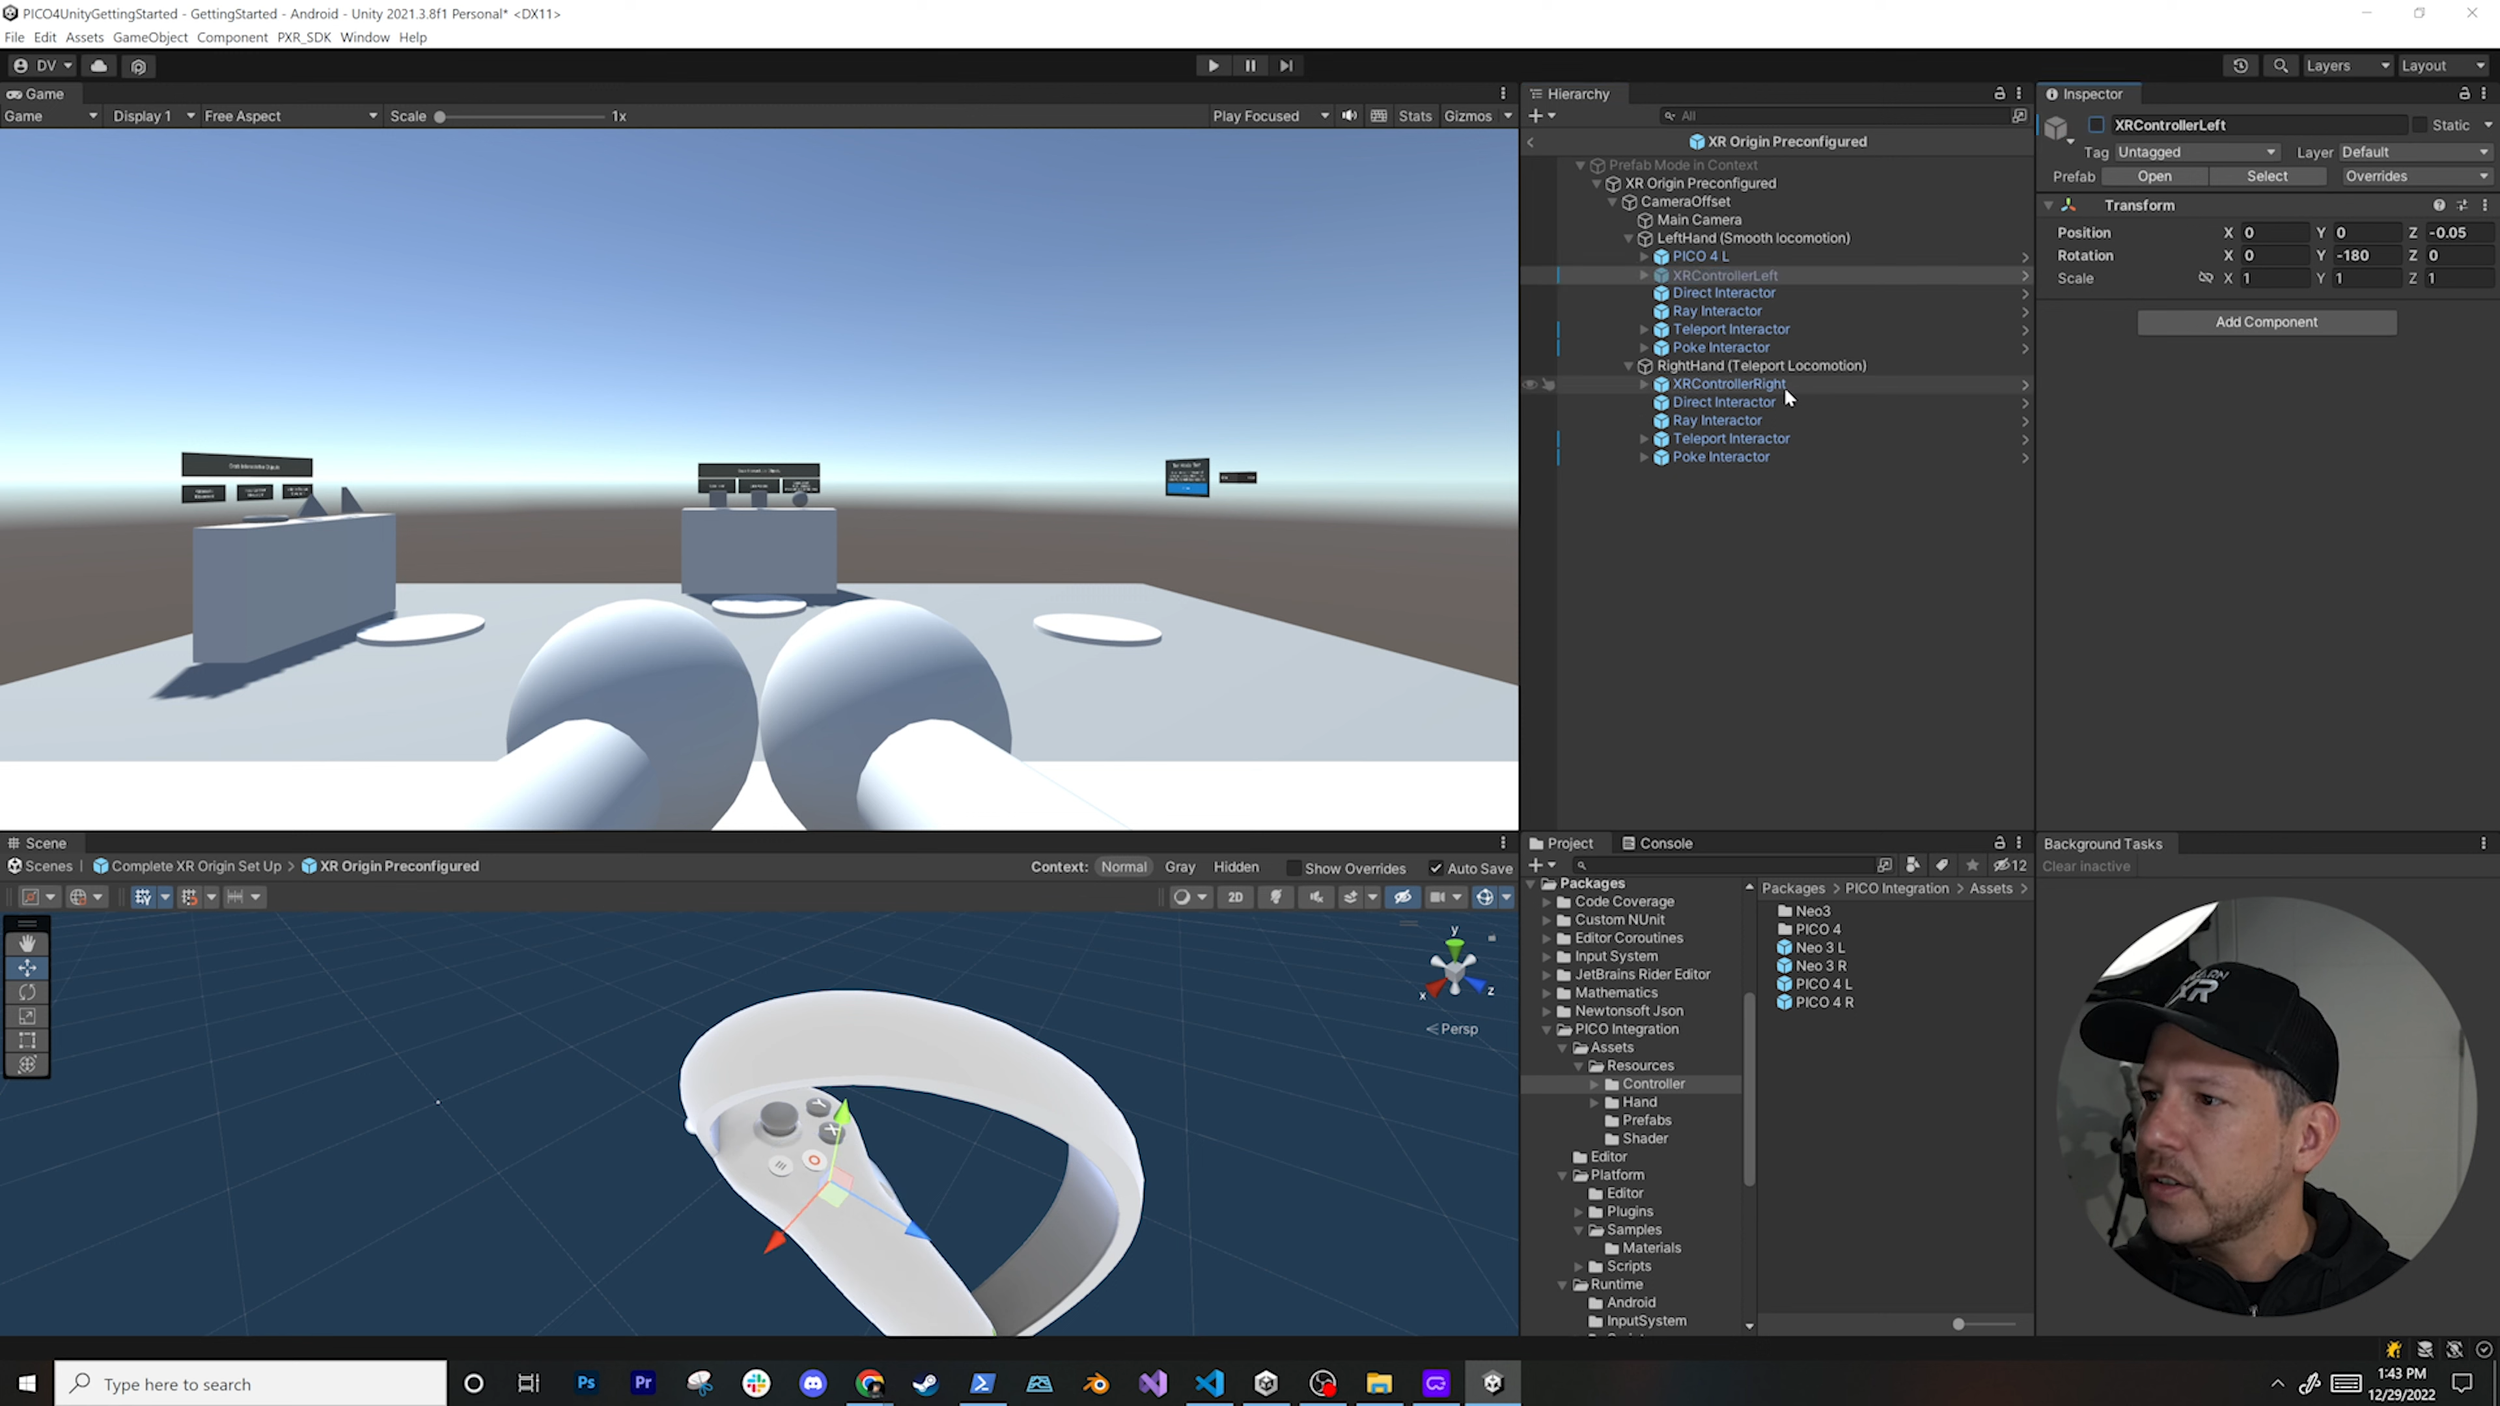Viewport: 2500px width, 1406px height.
Task: Open the Window menu
Action: click(x=365, y=37)
